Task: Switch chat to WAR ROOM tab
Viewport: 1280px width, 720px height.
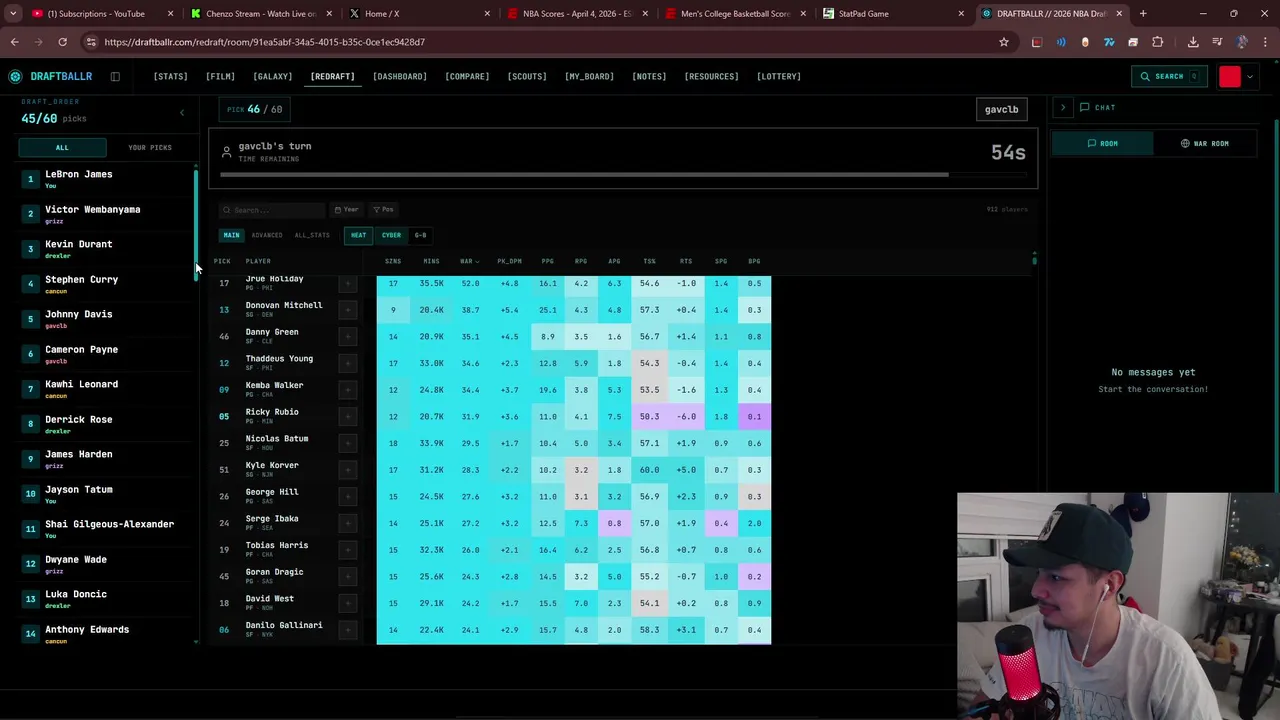Action: point(1204,143)
